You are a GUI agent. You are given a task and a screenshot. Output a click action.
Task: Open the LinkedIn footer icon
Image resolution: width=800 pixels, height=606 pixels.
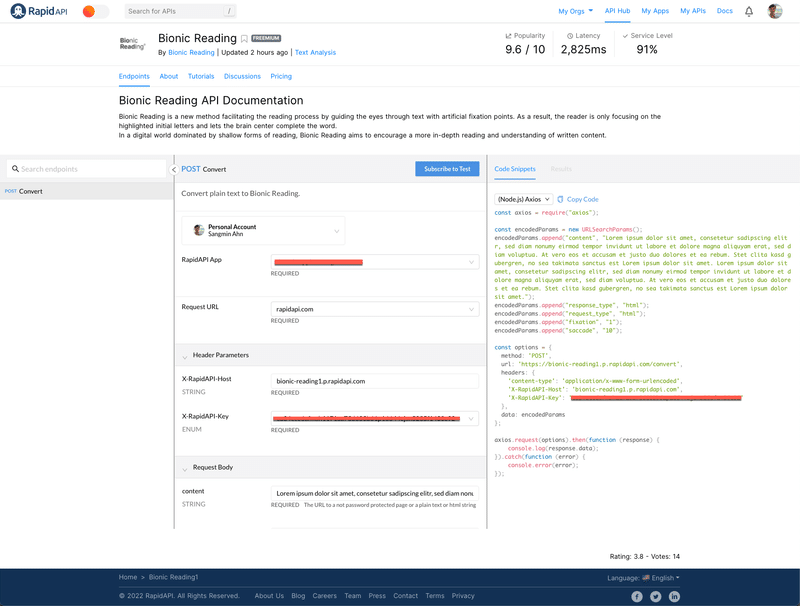pyautogui.click(x=674, y=596)
